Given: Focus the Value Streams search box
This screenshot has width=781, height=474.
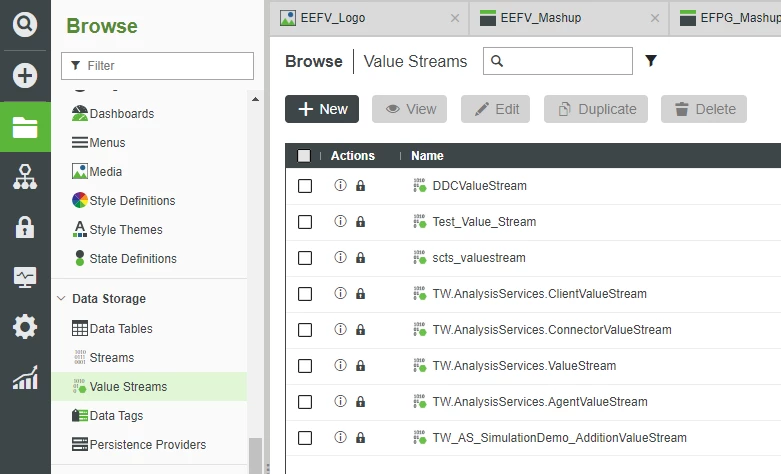Looking at the screenshot, I should pyautogui.click(x=558, y=61).
